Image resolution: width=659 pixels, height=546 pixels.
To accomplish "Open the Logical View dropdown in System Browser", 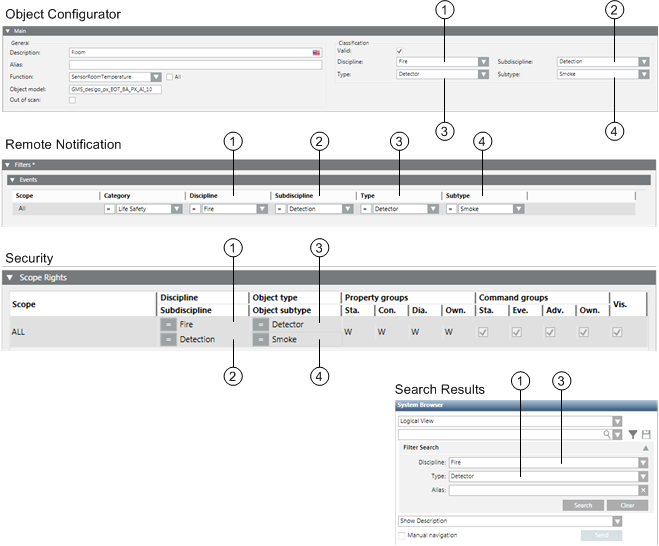I will point(617,422).
